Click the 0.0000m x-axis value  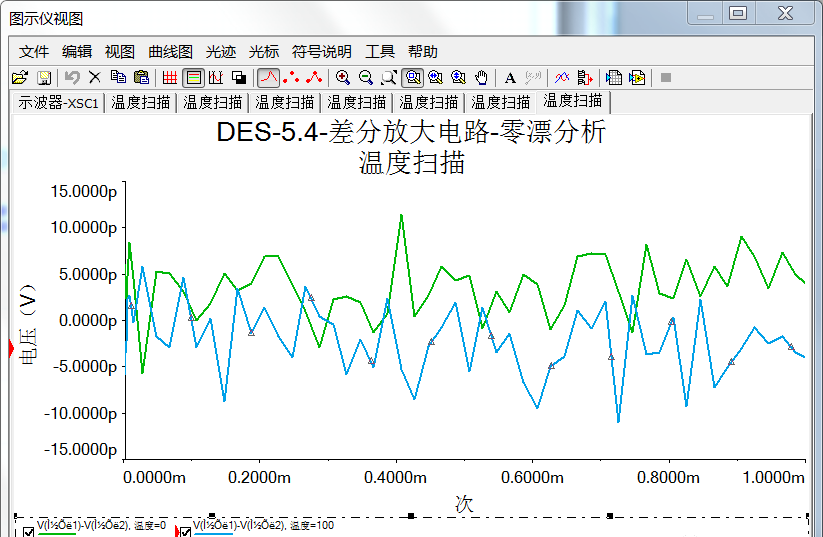pyautogui.click(x=154, y=477)
